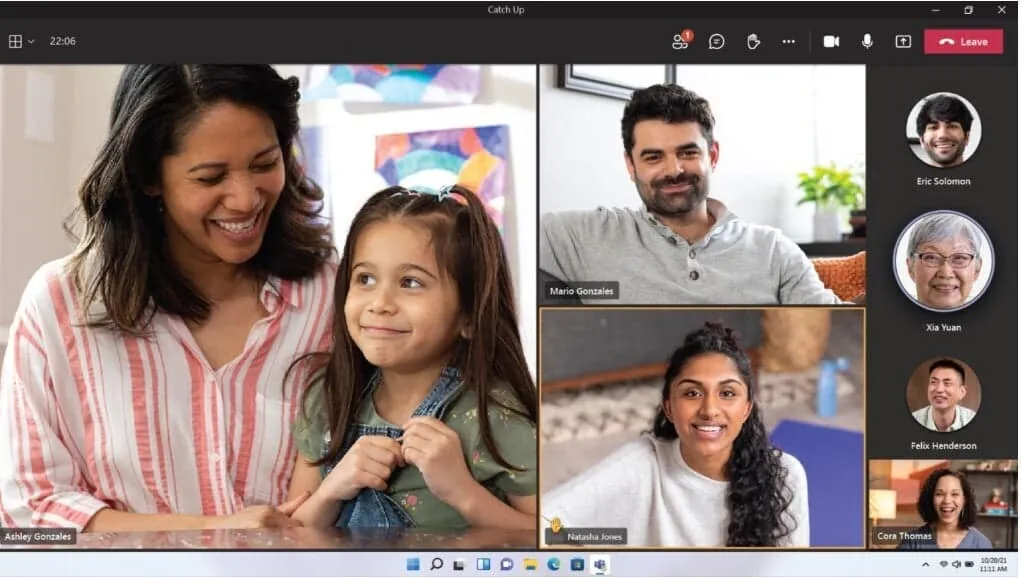Select Natasha Jones's video tile
Image resolution: width=1021 pixels, height=578 pixels.
coord(703,425)
